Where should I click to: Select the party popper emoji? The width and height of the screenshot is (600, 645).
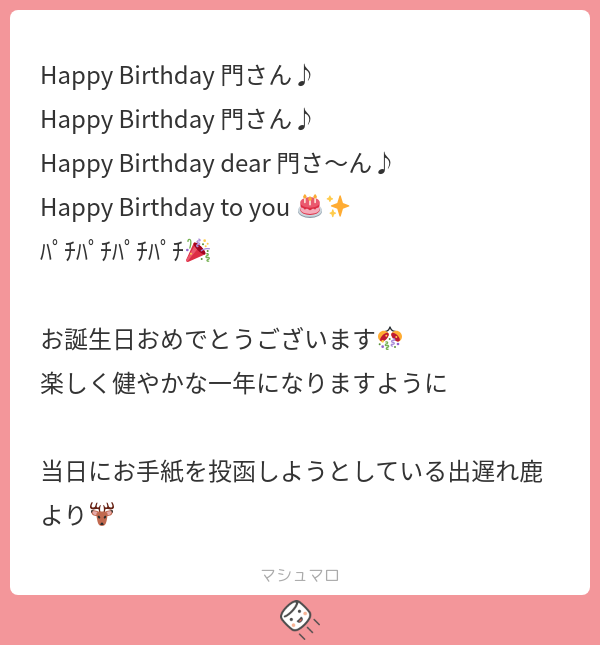198,251
